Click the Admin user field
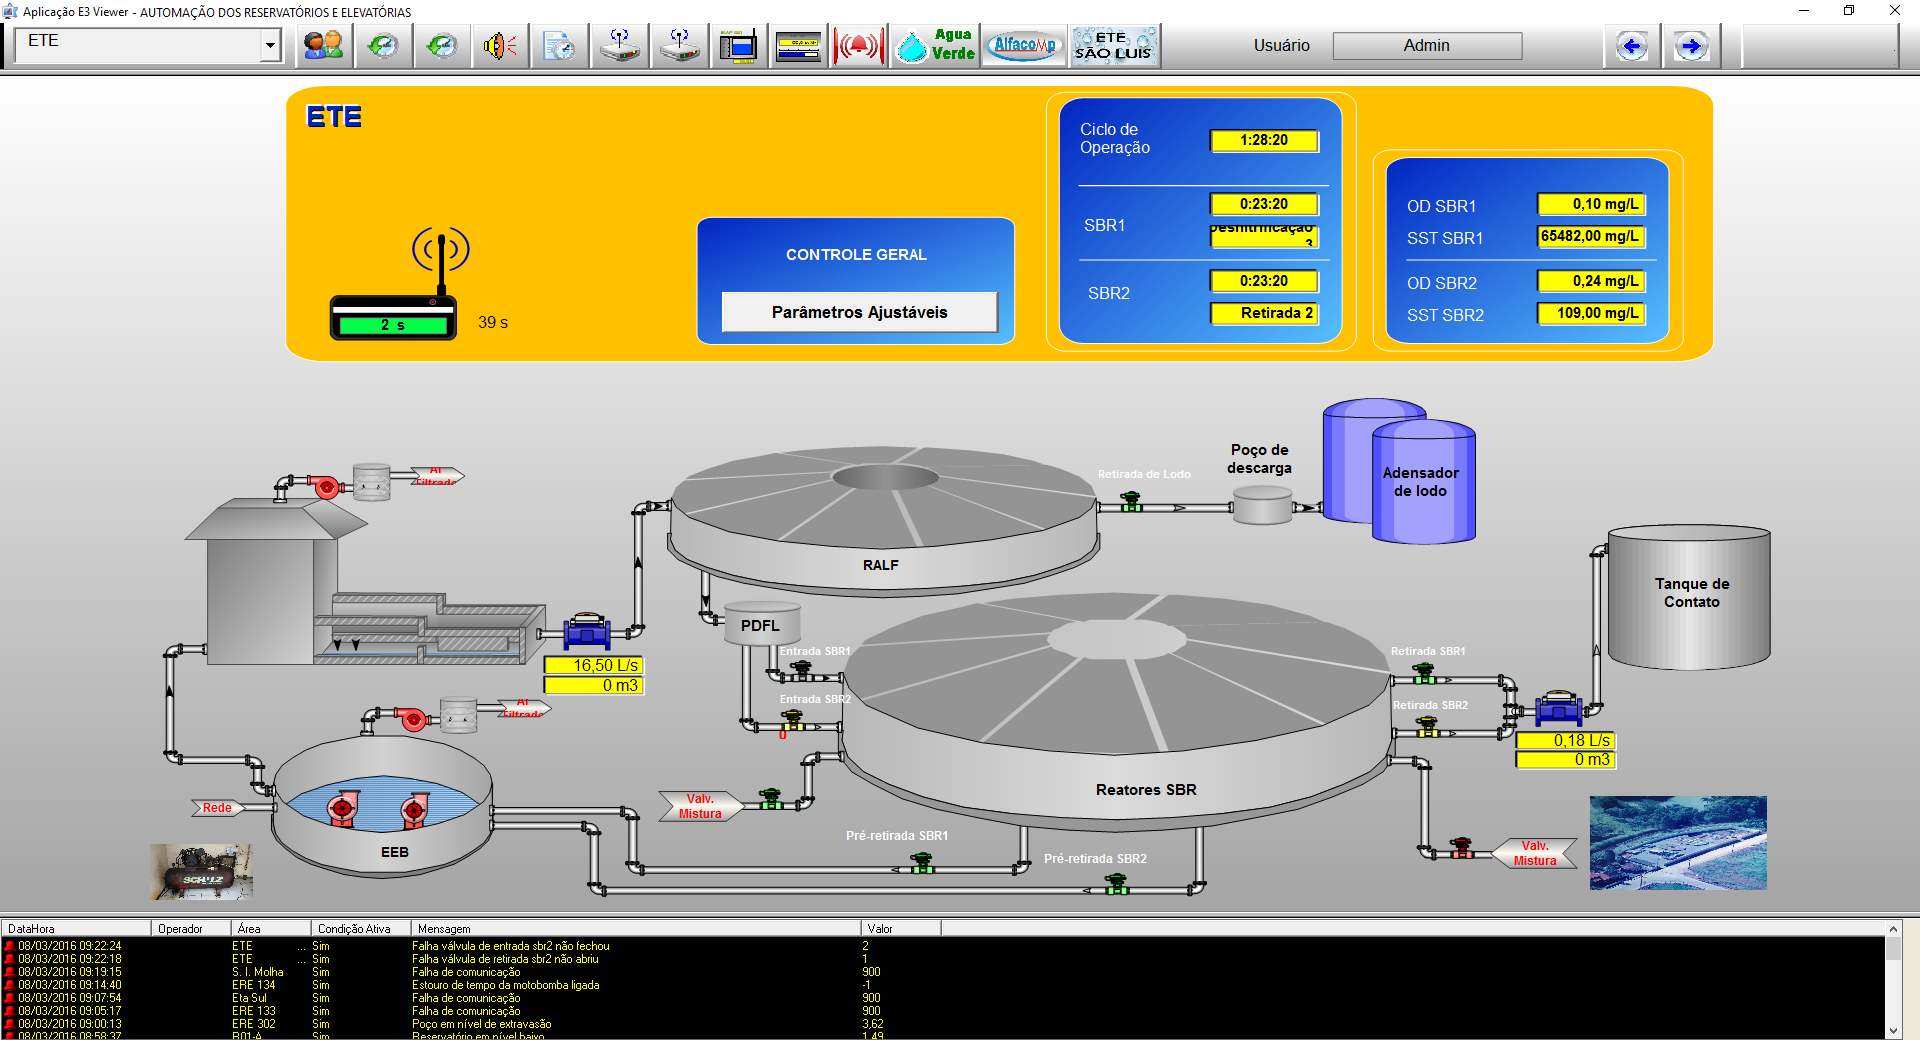Image resolution: width=1920 pixels, height=1040 pixels. click(1427, 46)
